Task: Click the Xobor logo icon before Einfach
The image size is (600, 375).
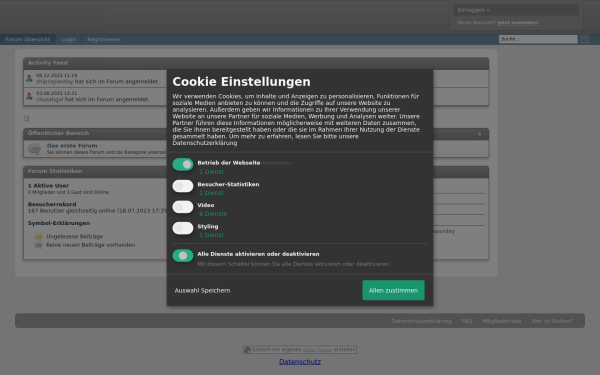Action: 248,350
